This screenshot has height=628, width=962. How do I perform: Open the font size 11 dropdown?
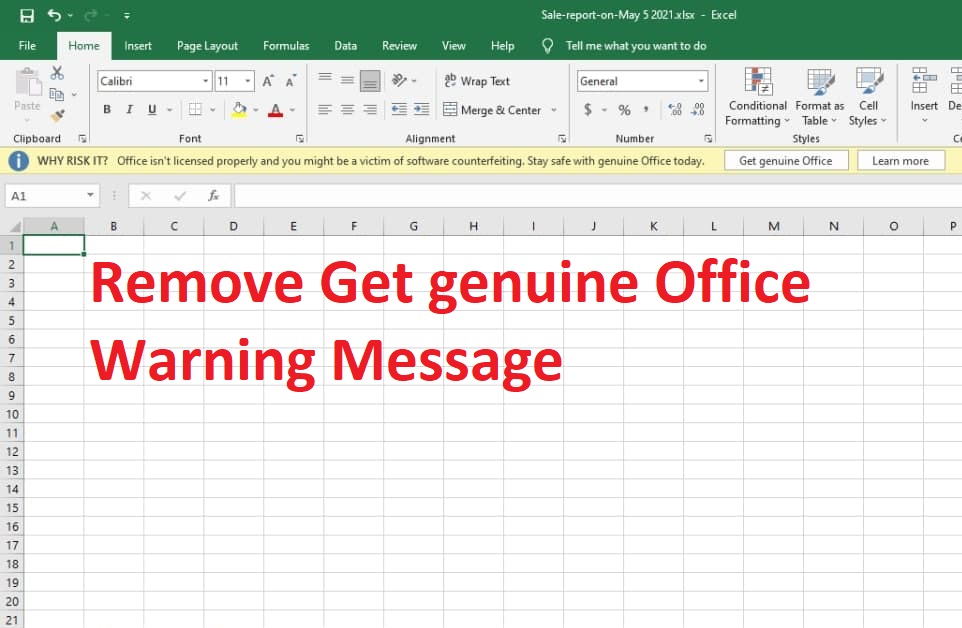tap(248, 81)
